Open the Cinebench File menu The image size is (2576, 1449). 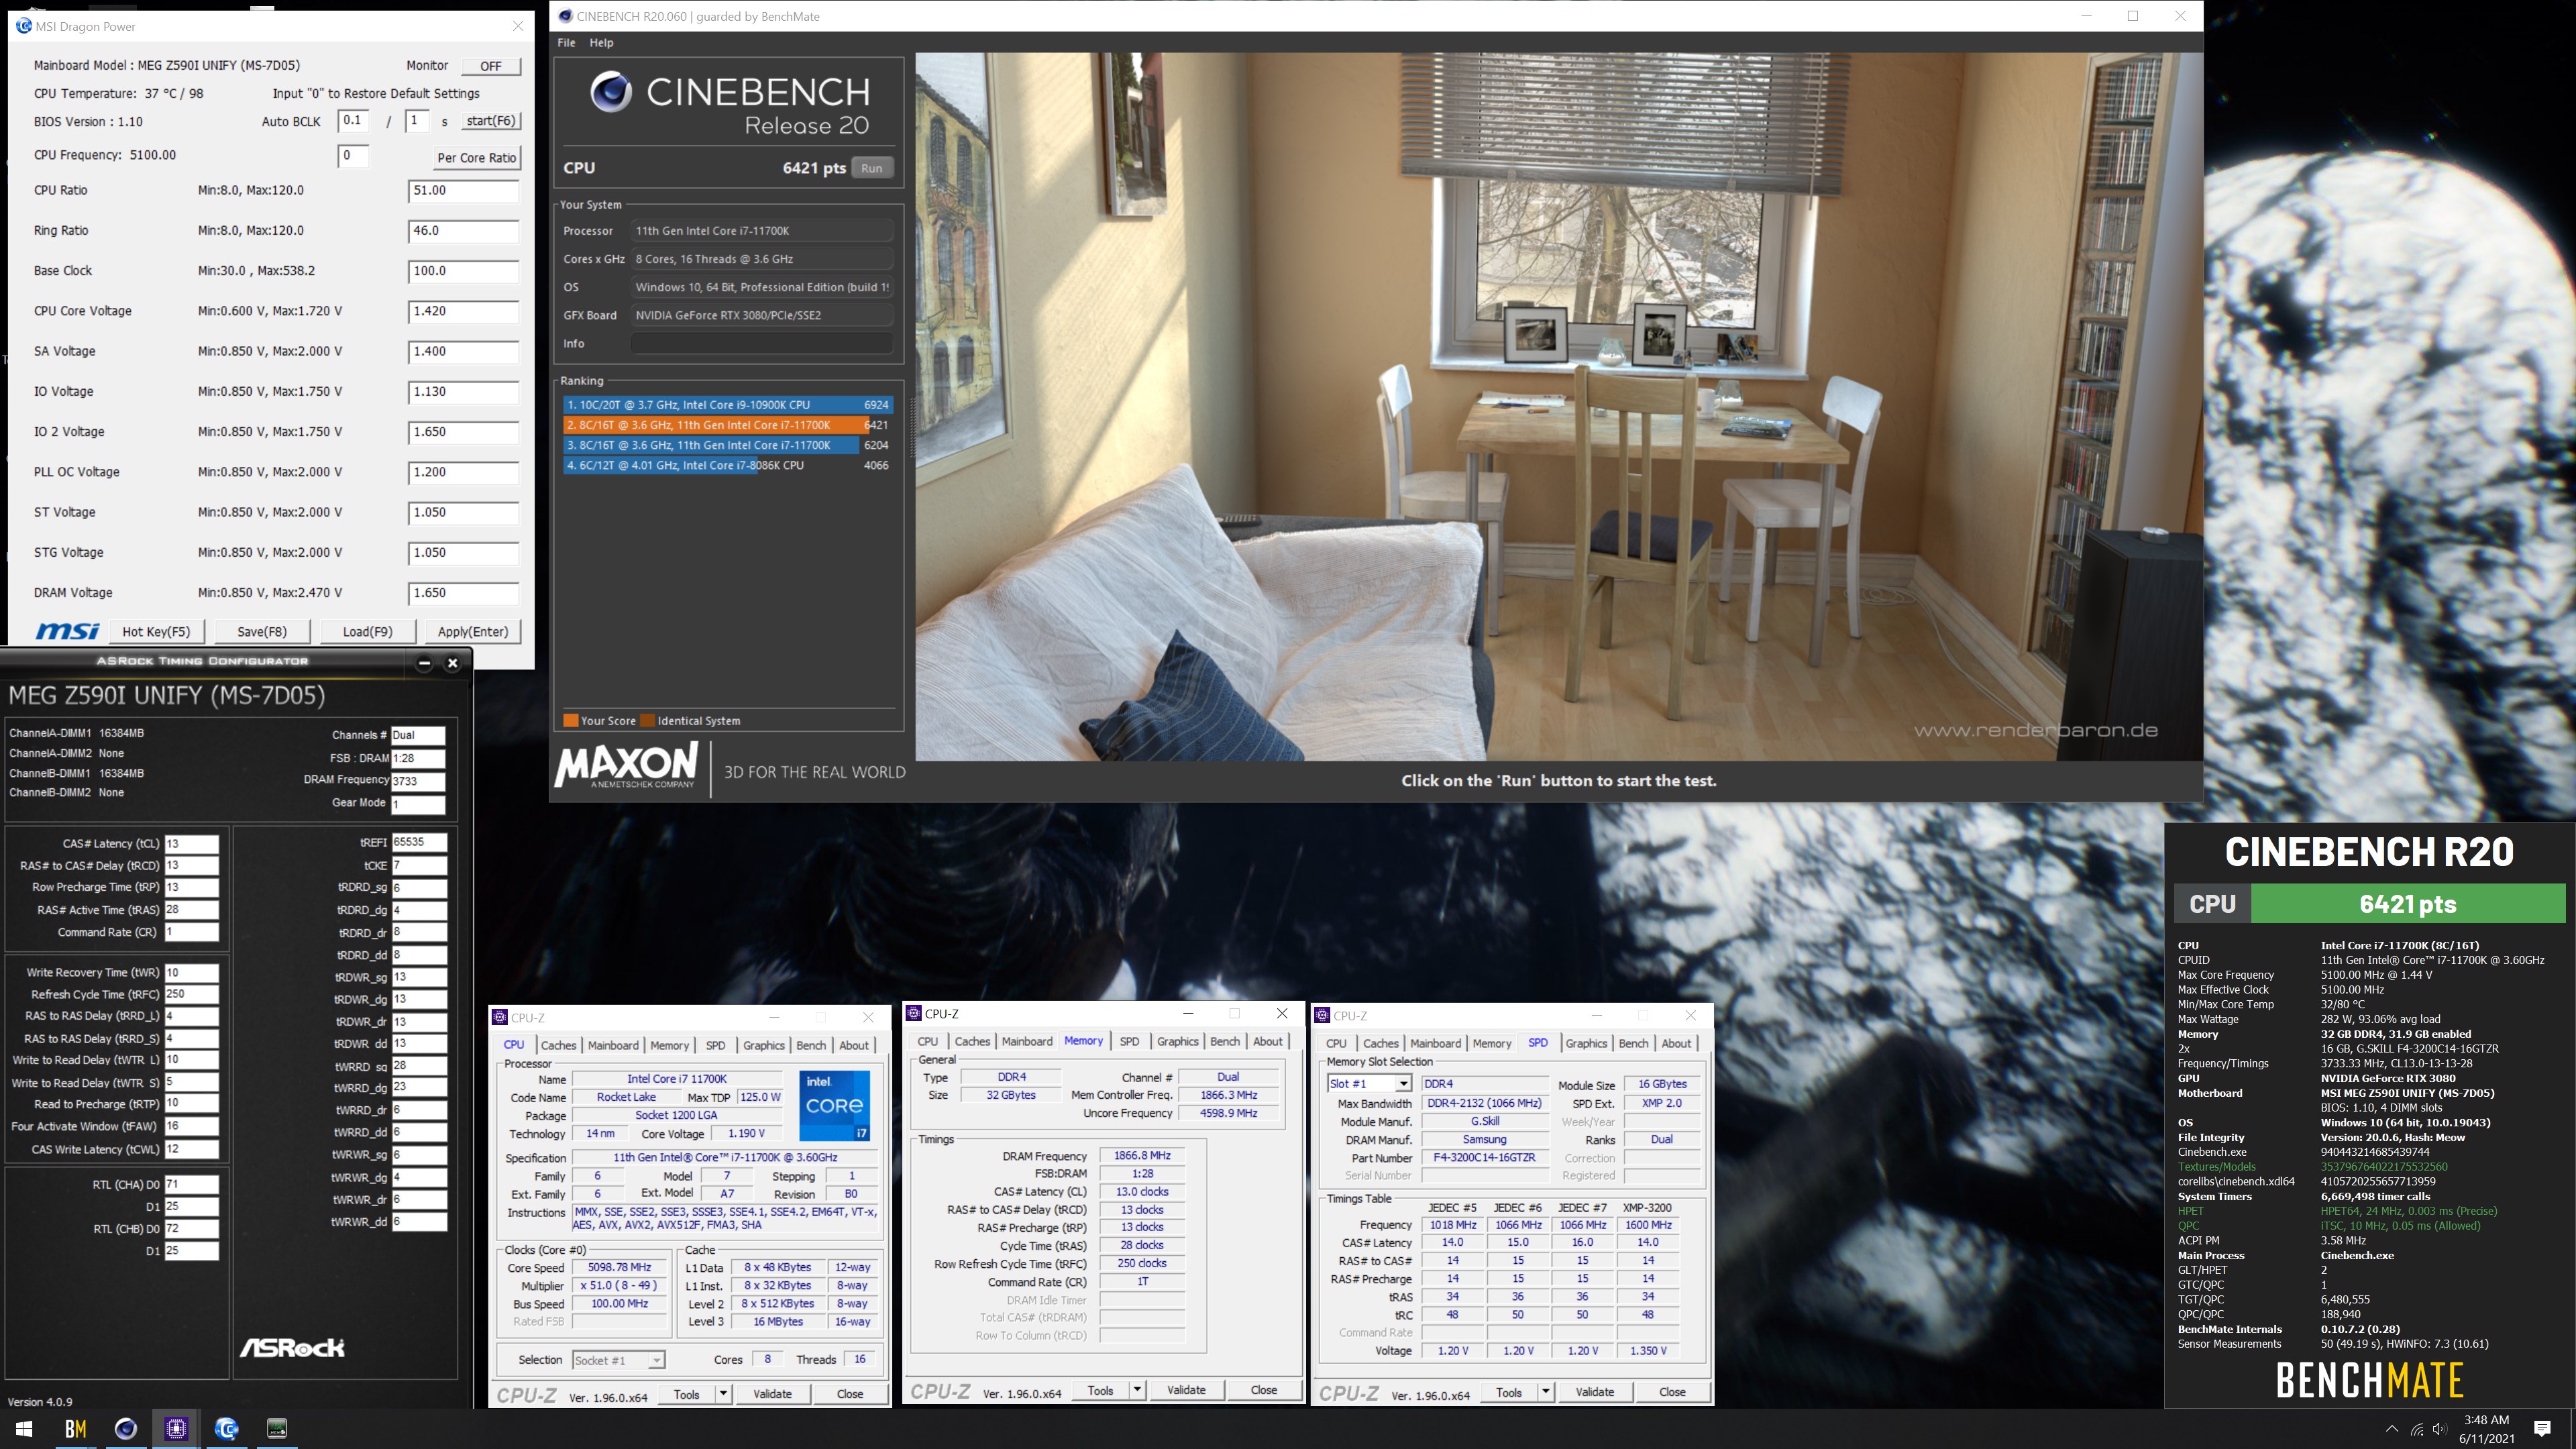tap(566, 43)
